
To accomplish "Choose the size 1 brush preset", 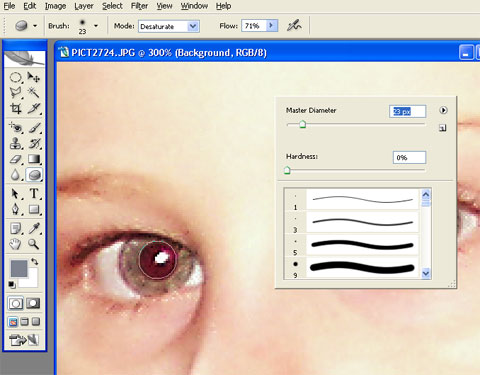I will [351, 200].
